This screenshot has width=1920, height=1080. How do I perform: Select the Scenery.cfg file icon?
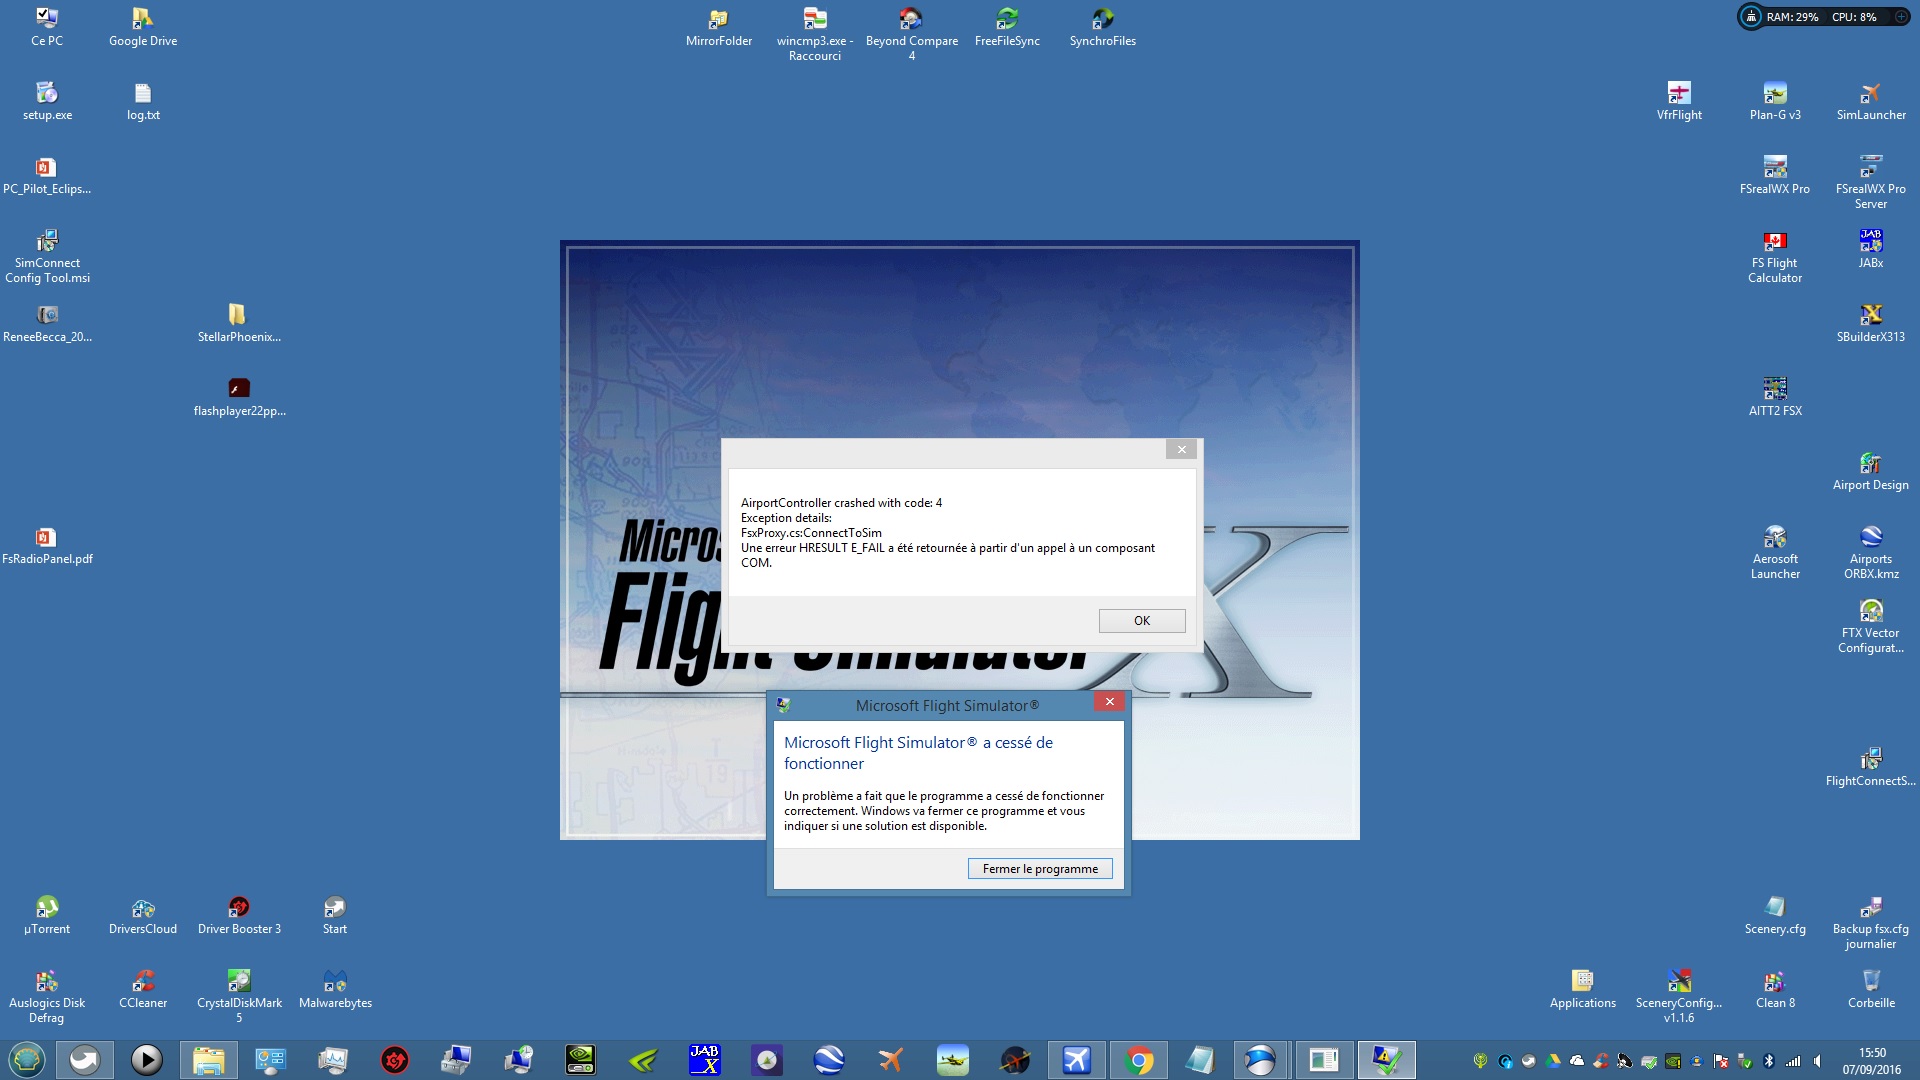(1775, 915)
